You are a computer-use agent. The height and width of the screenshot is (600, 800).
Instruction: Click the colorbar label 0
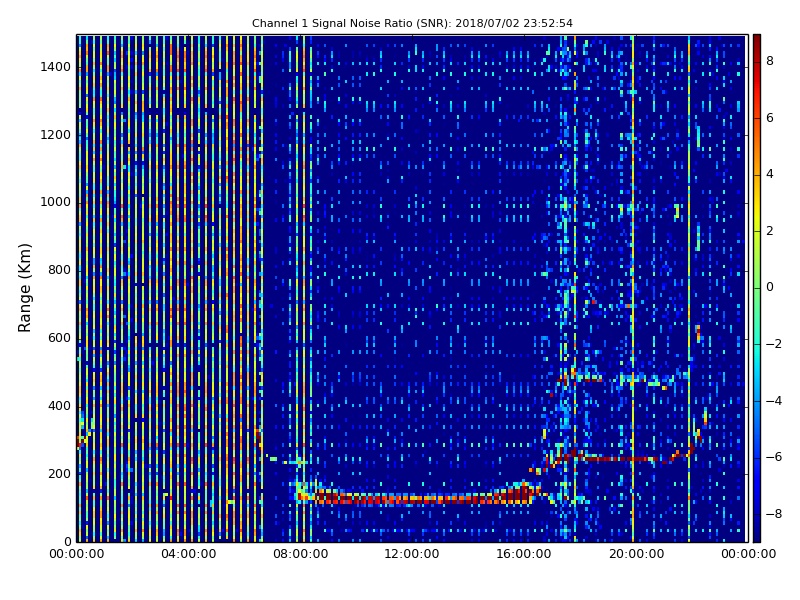(770, 287)
